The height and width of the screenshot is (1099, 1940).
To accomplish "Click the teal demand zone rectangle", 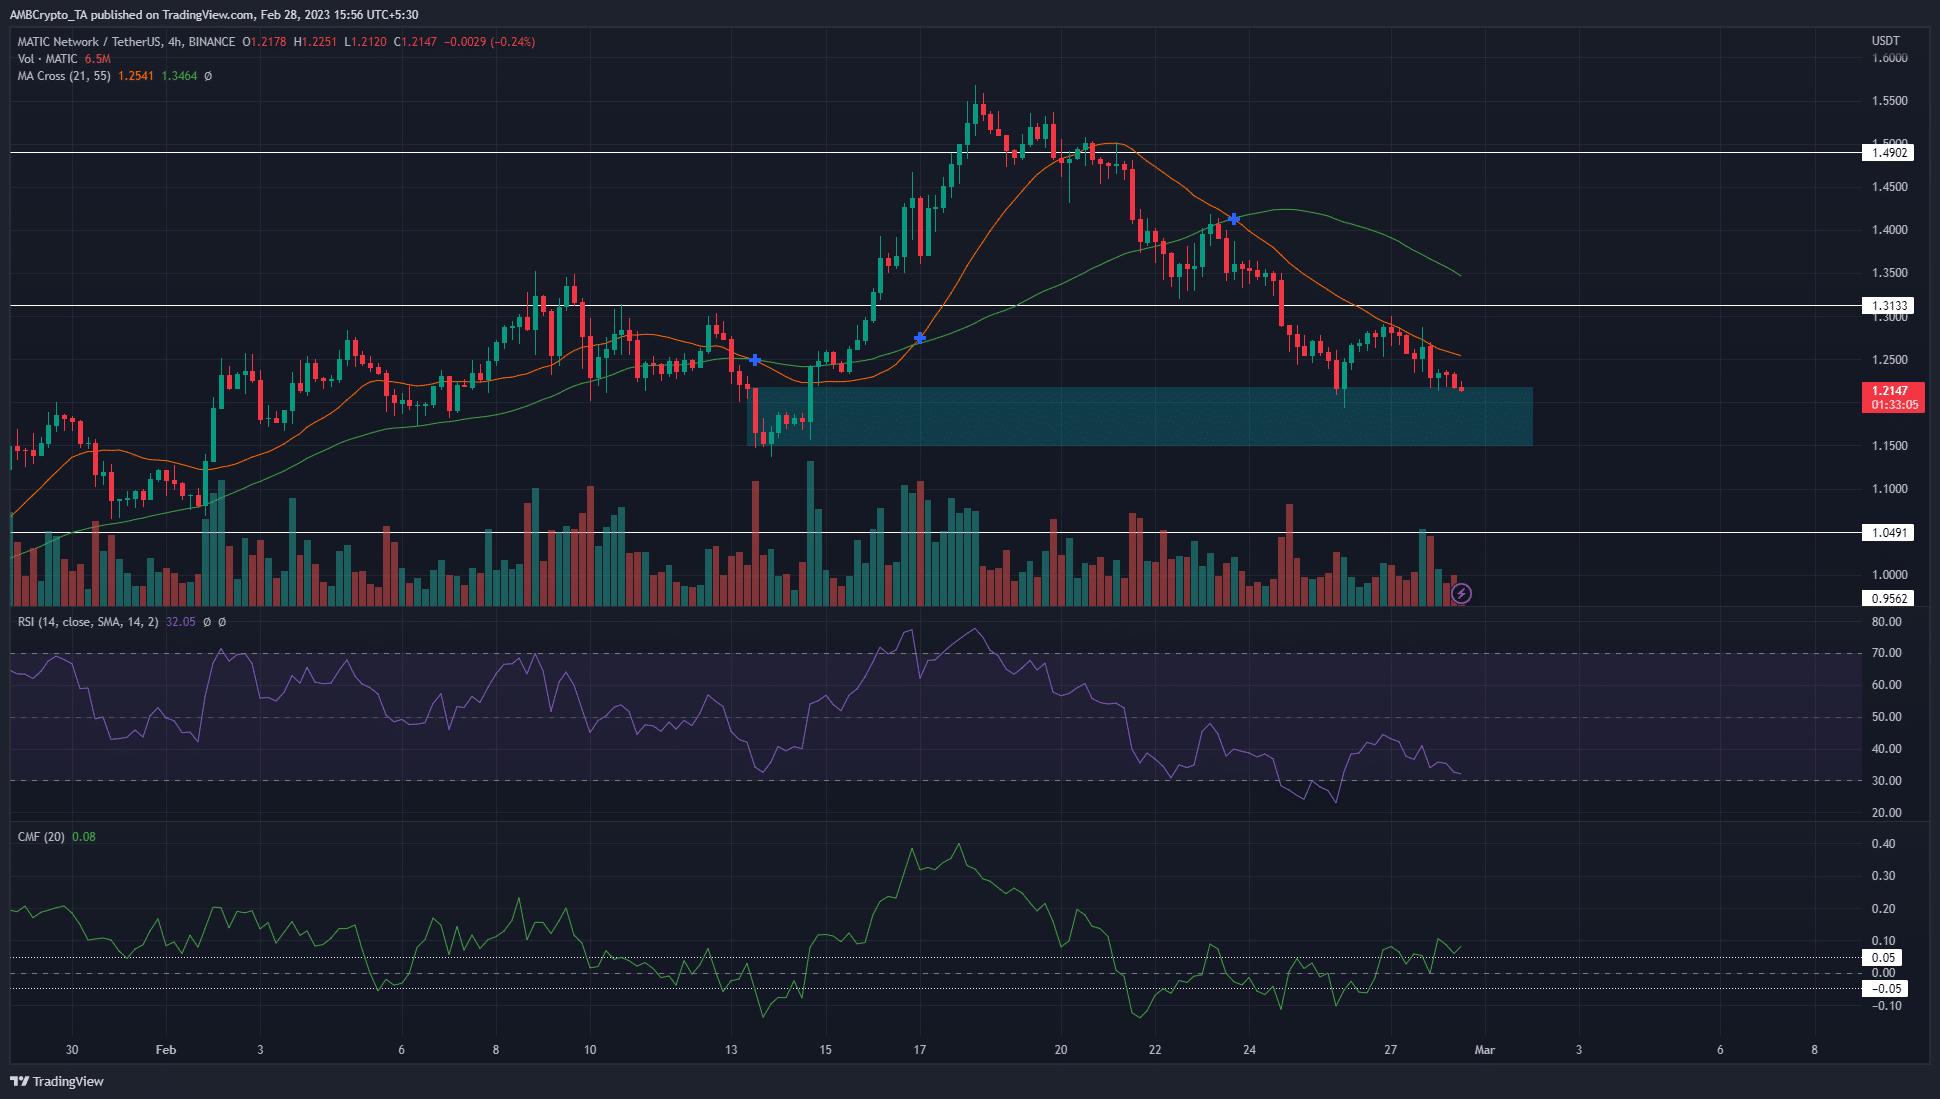I will pyautogui.click(x=1140, y=416).
